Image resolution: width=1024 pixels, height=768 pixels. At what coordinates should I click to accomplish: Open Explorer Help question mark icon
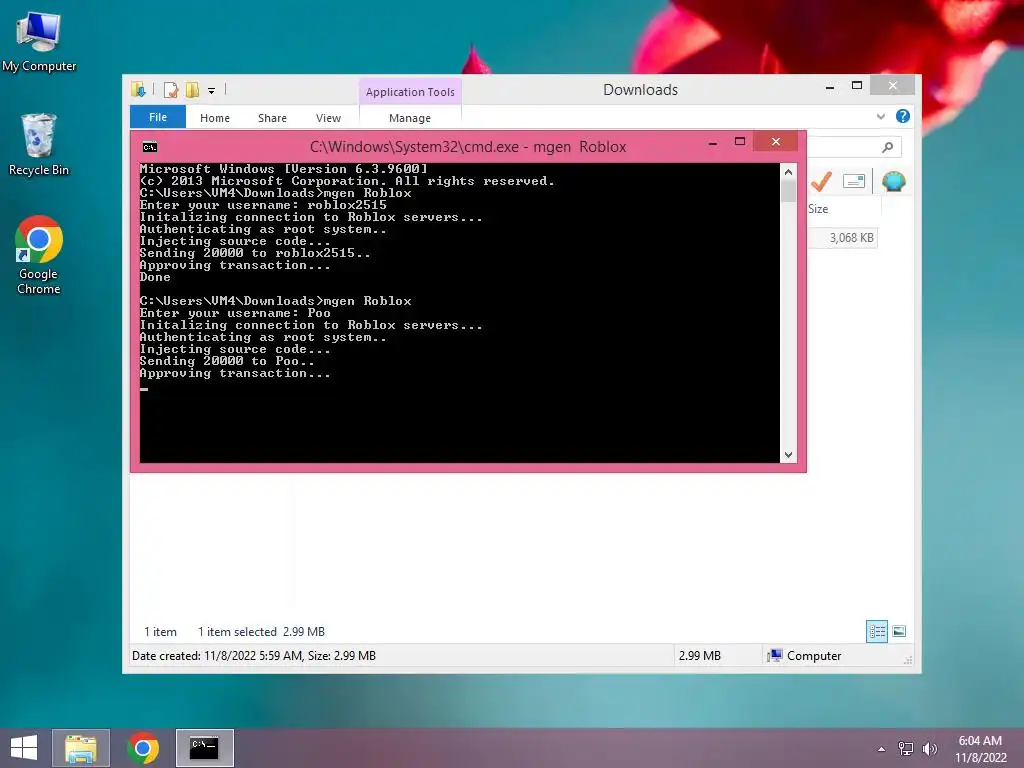[903, 116]
